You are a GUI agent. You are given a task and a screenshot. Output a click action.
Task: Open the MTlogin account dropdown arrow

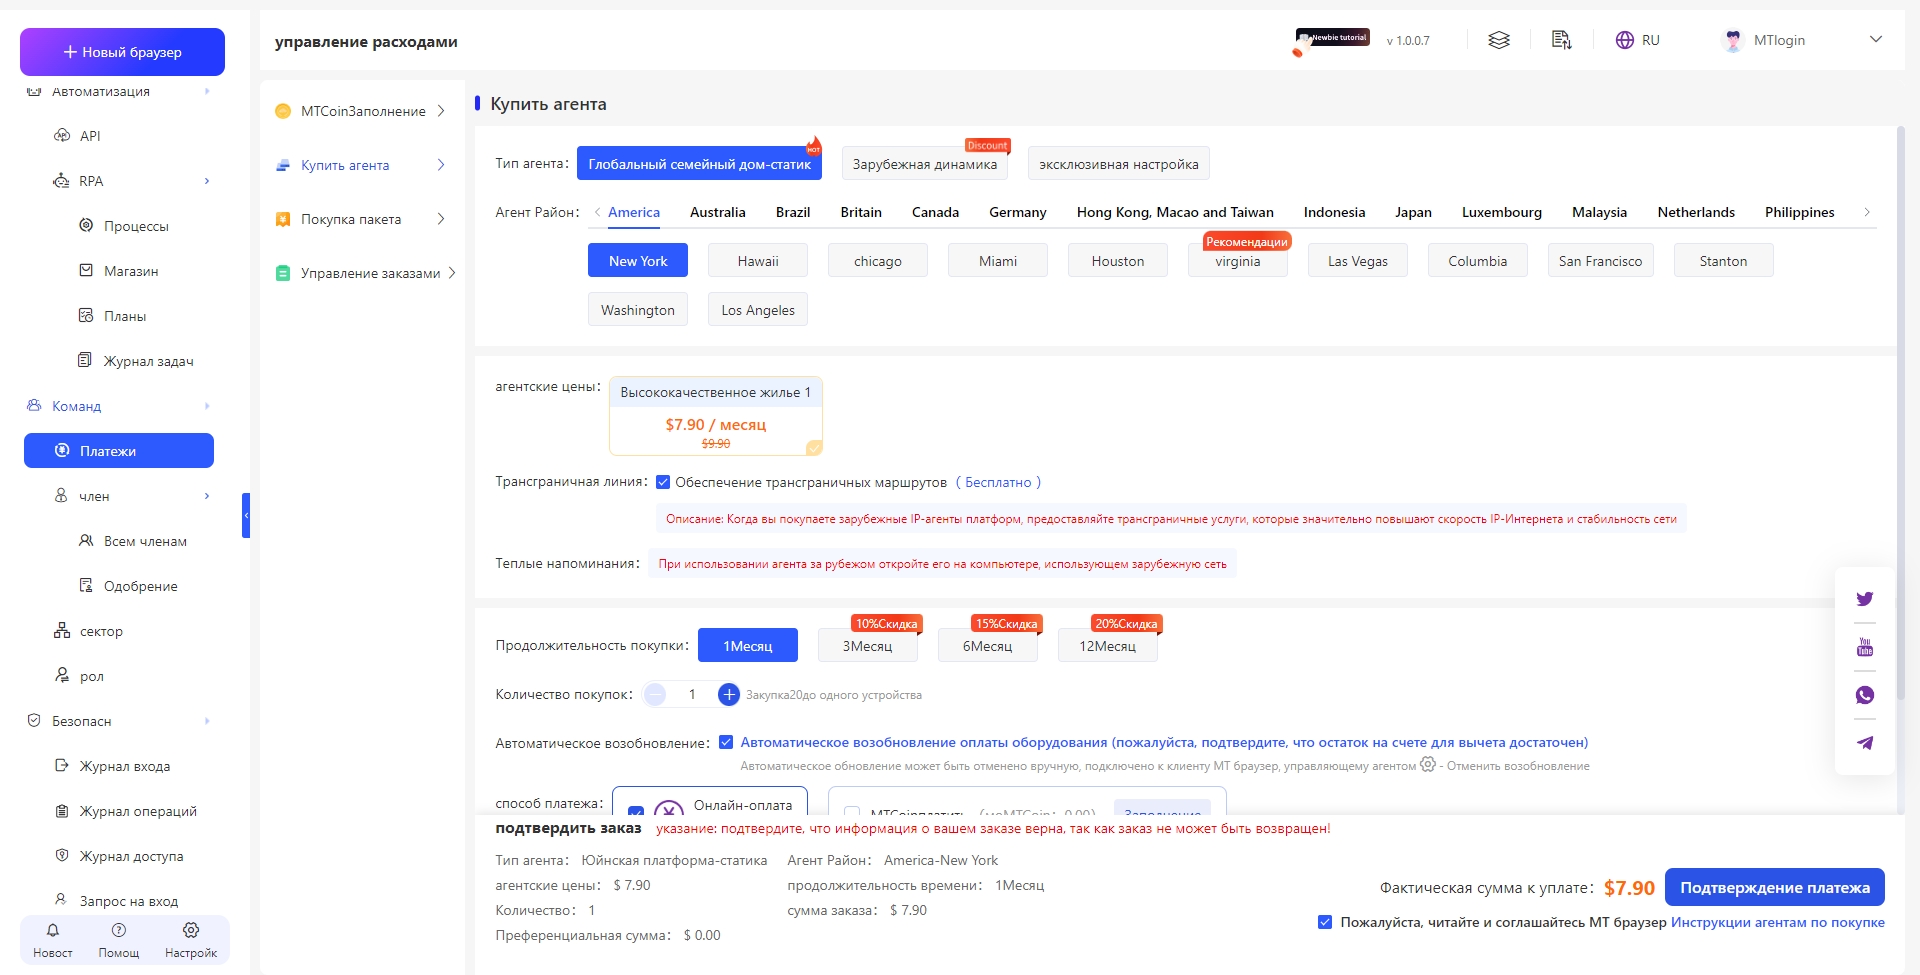pos(1875,40)
